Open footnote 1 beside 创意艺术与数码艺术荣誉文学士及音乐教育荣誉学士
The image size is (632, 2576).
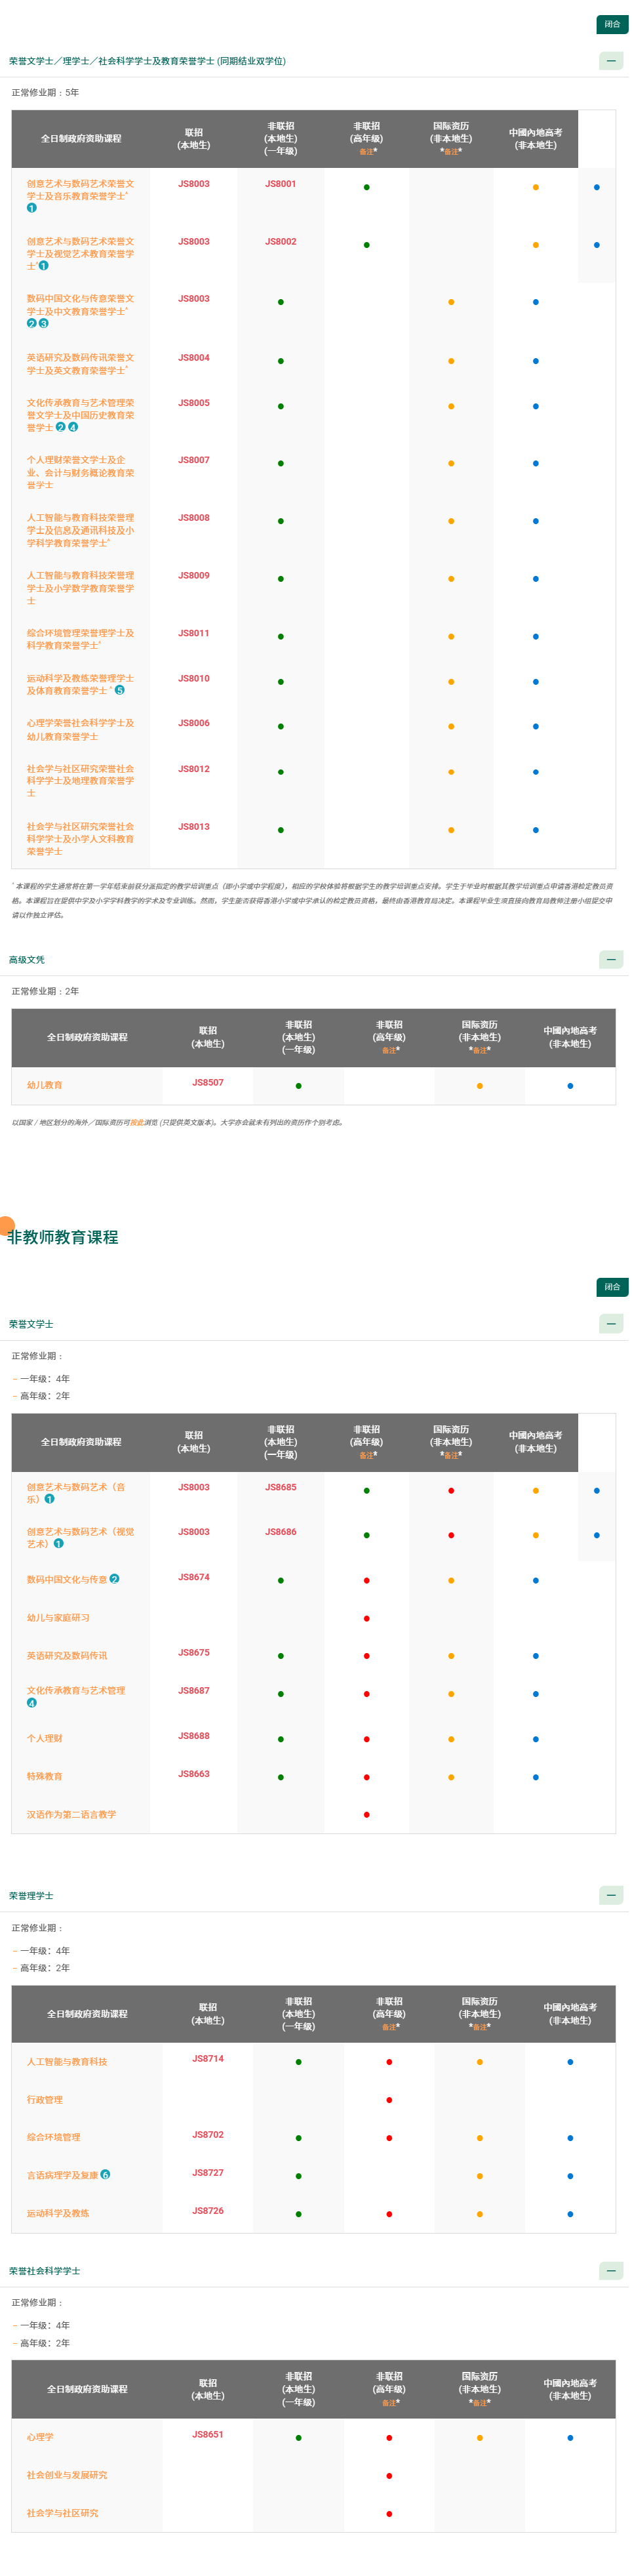pos(32,208)
